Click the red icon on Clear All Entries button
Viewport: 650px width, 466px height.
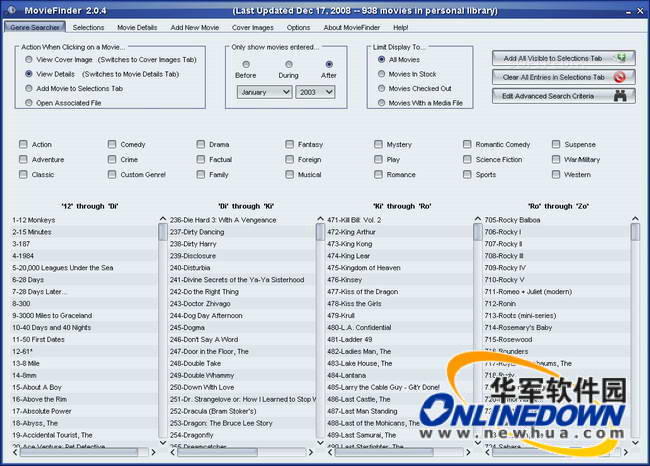tap(619, 77)
